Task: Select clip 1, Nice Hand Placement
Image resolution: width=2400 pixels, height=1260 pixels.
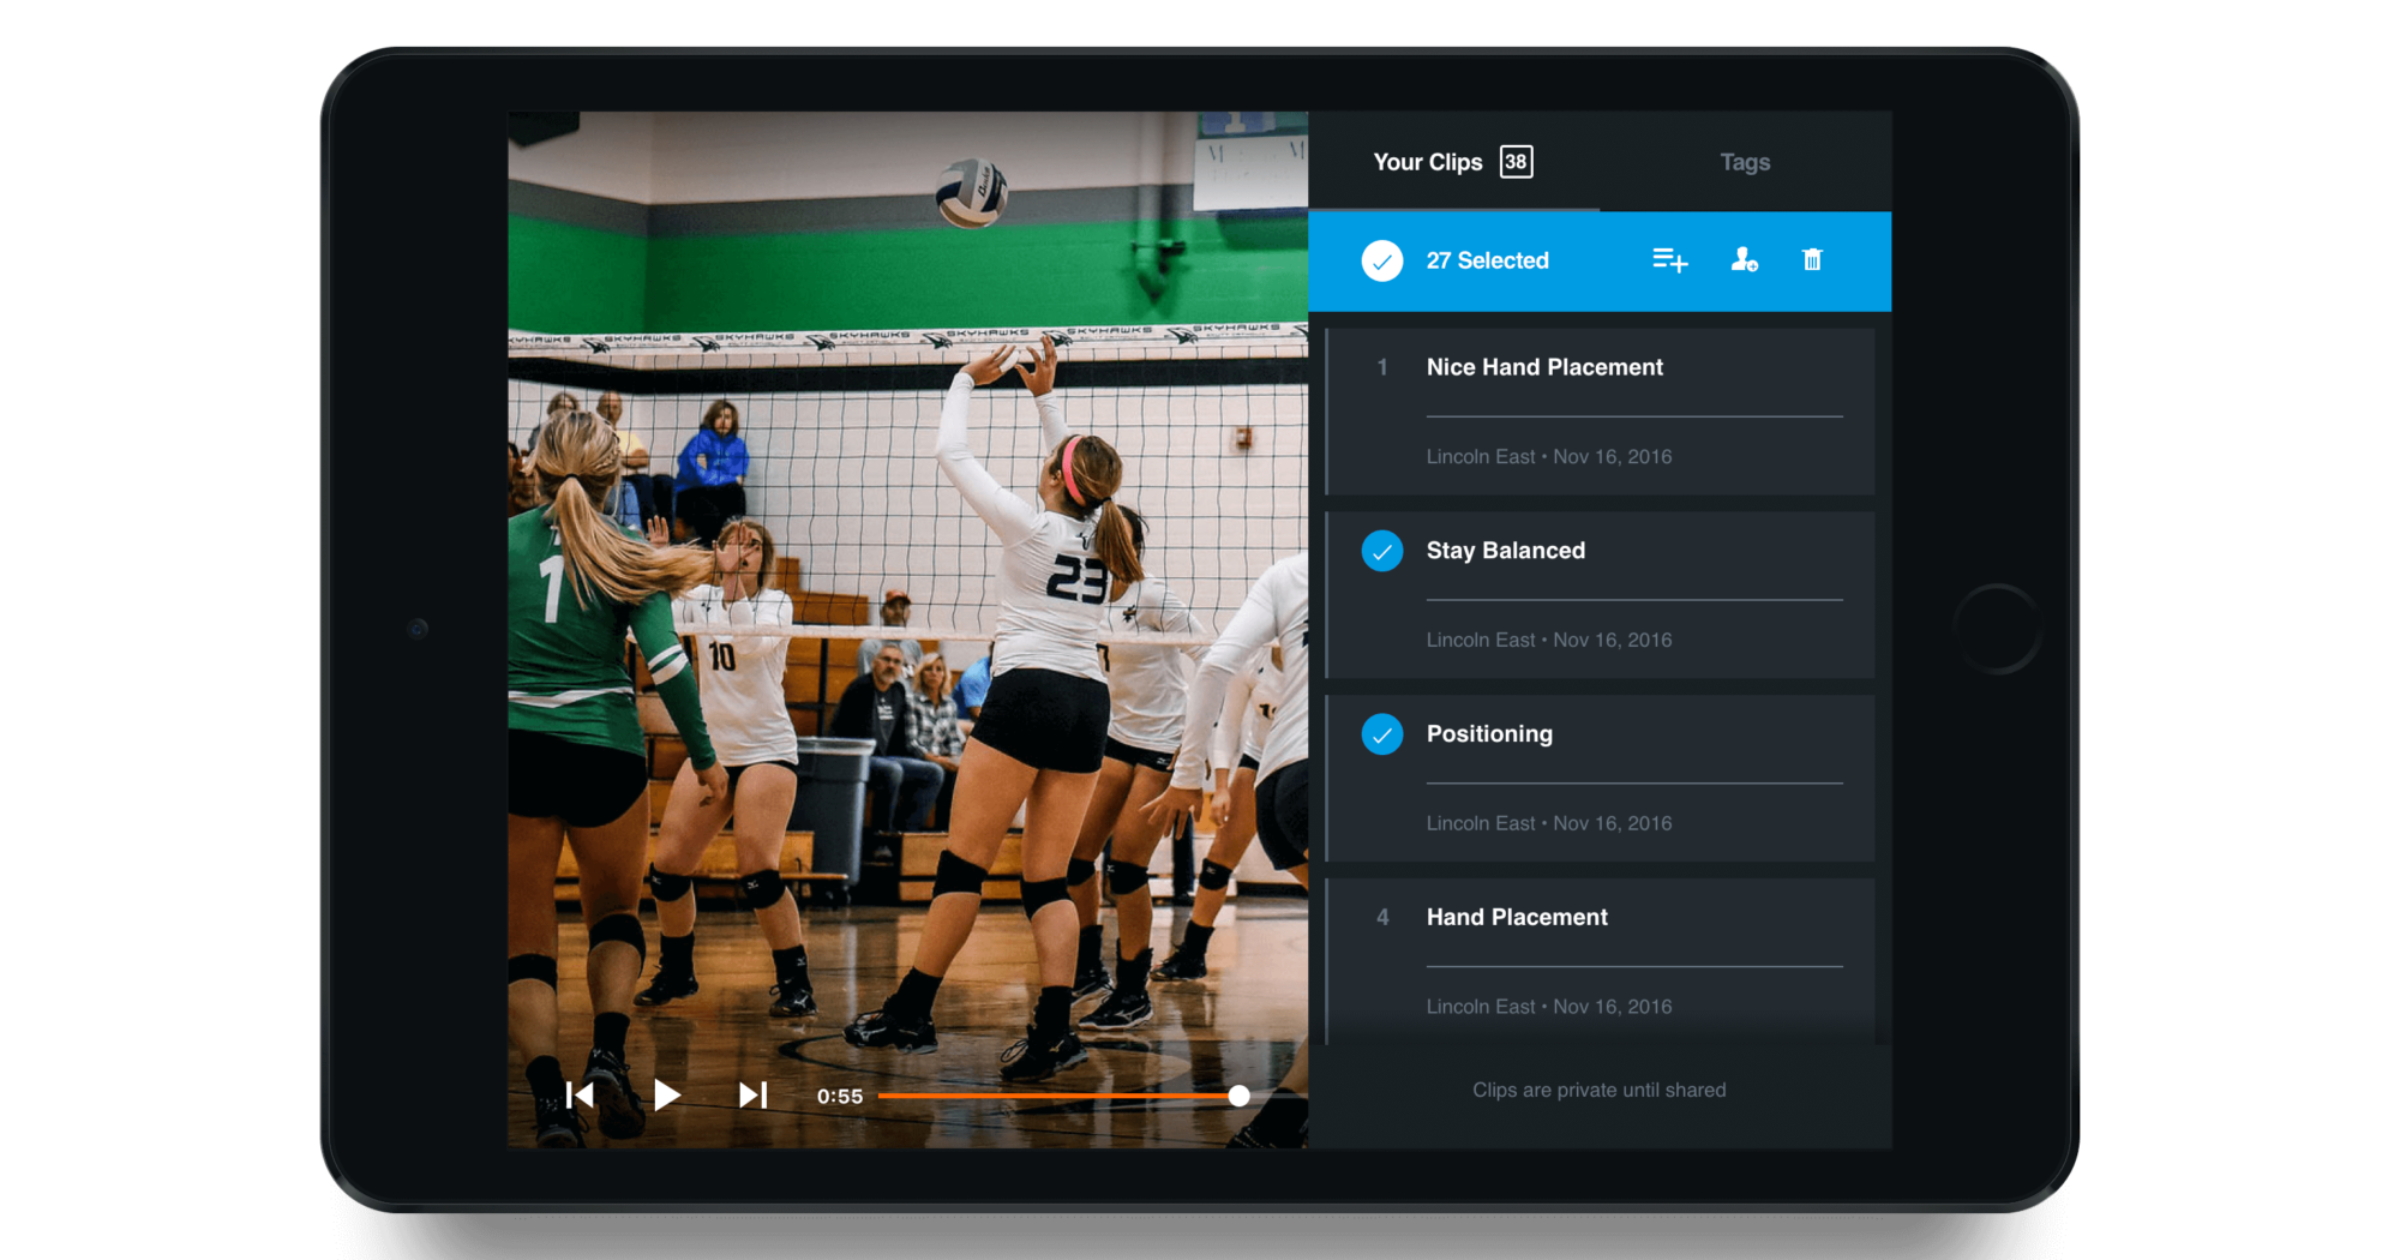Action: click(1383, 368)
